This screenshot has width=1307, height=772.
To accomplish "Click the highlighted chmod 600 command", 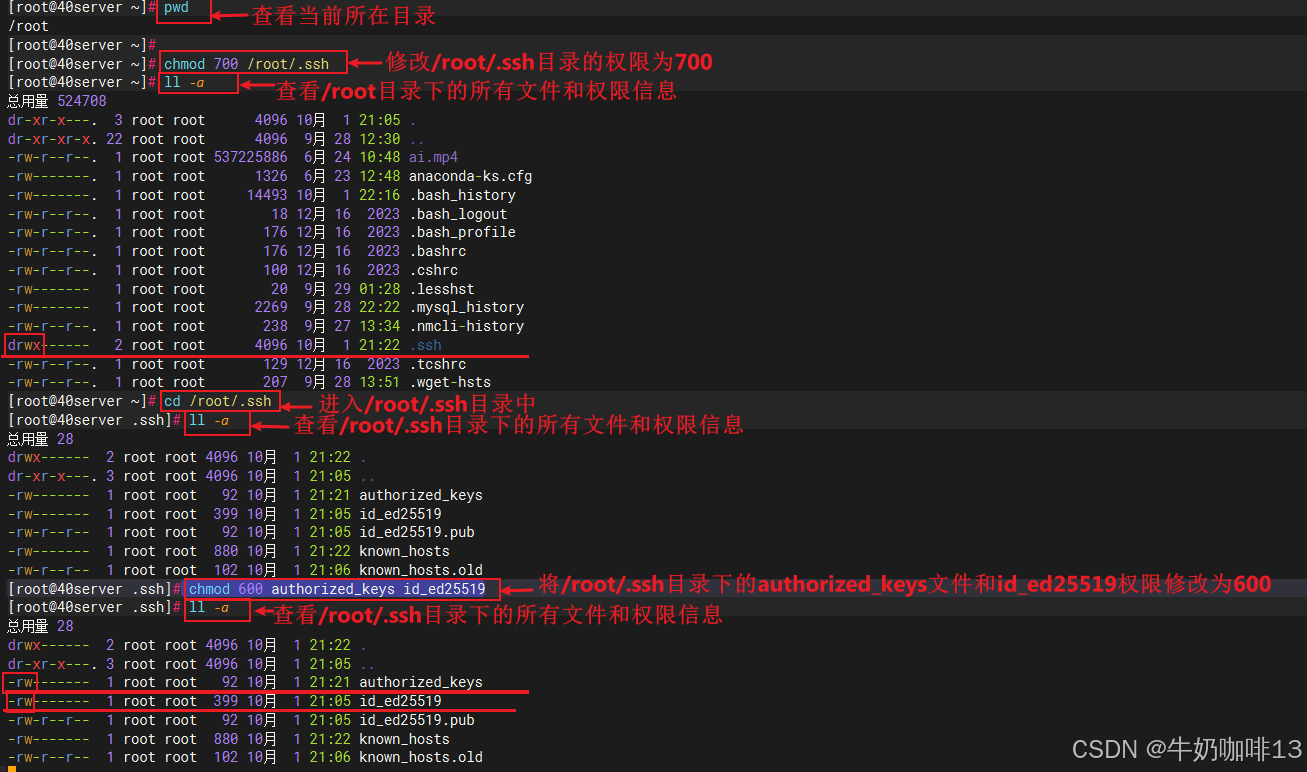I will pos(337,589).
